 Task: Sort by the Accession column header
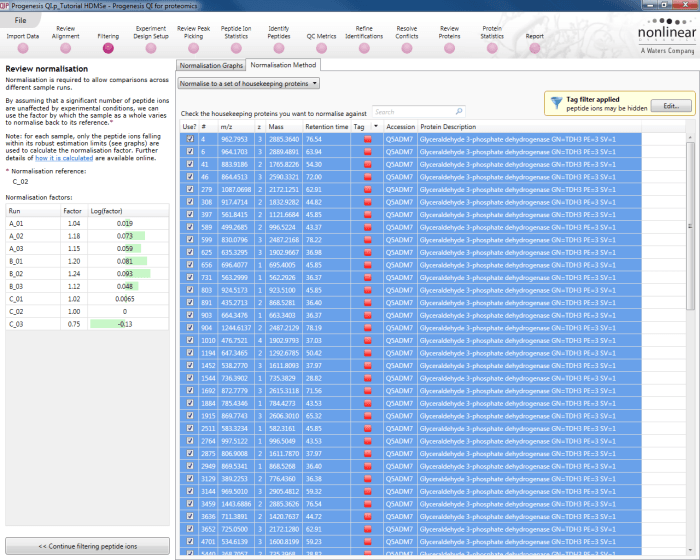400,126
